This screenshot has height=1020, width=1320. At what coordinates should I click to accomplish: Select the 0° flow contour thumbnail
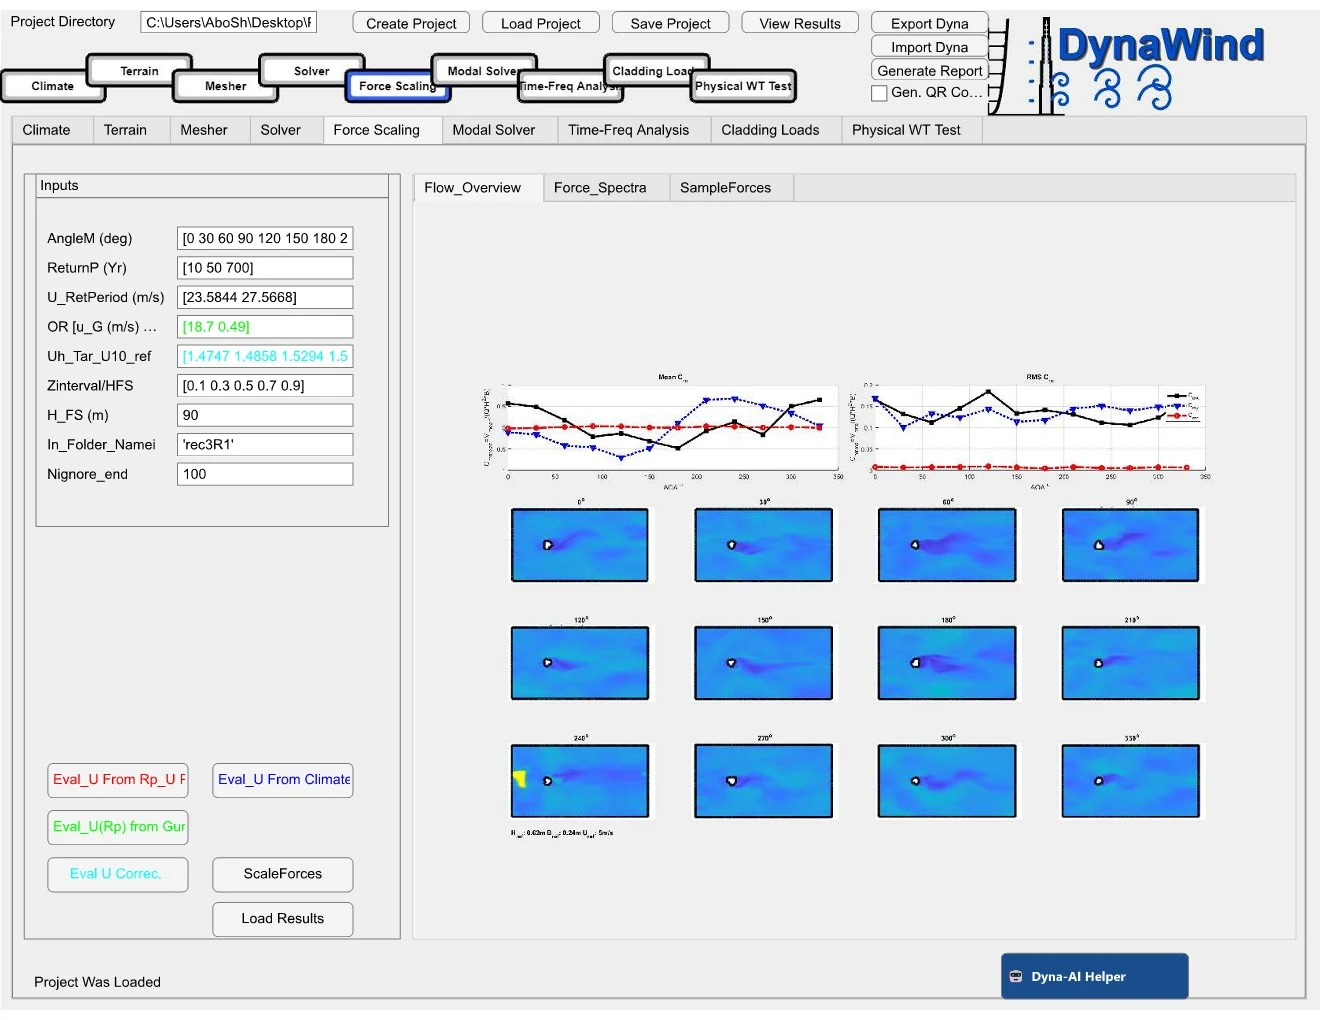tap(580, 545)
